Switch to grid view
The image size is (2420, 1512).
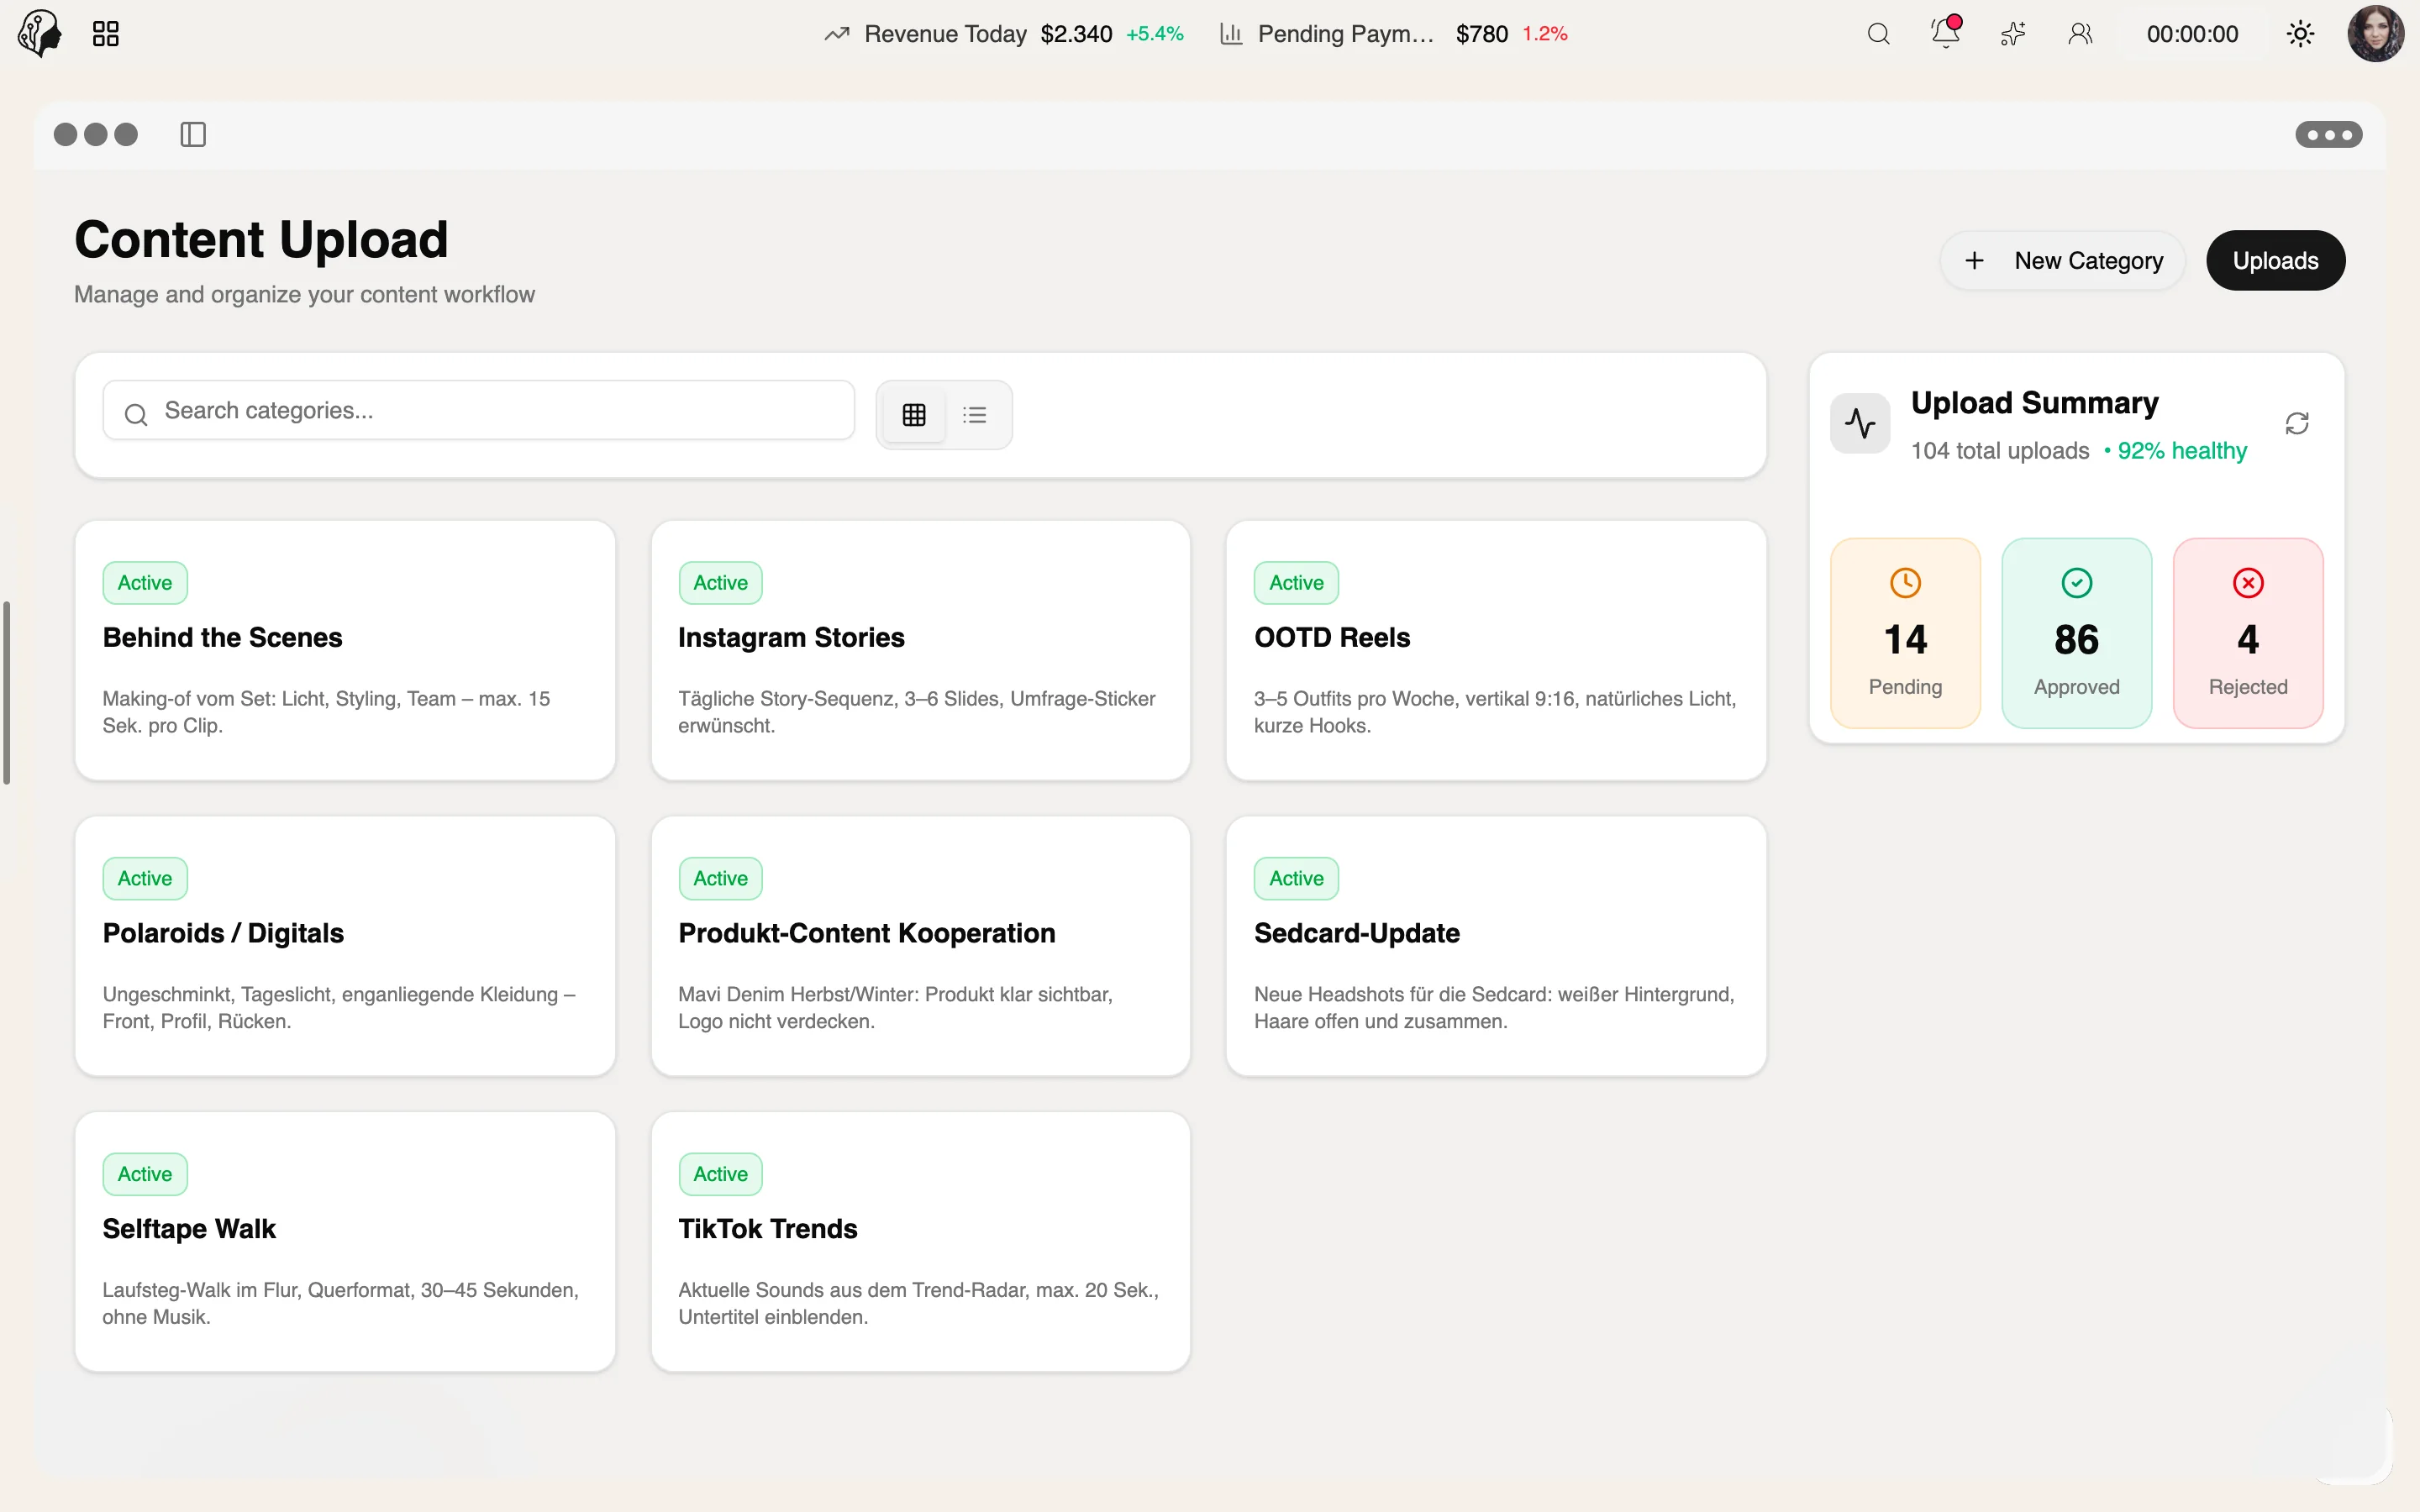914,414
